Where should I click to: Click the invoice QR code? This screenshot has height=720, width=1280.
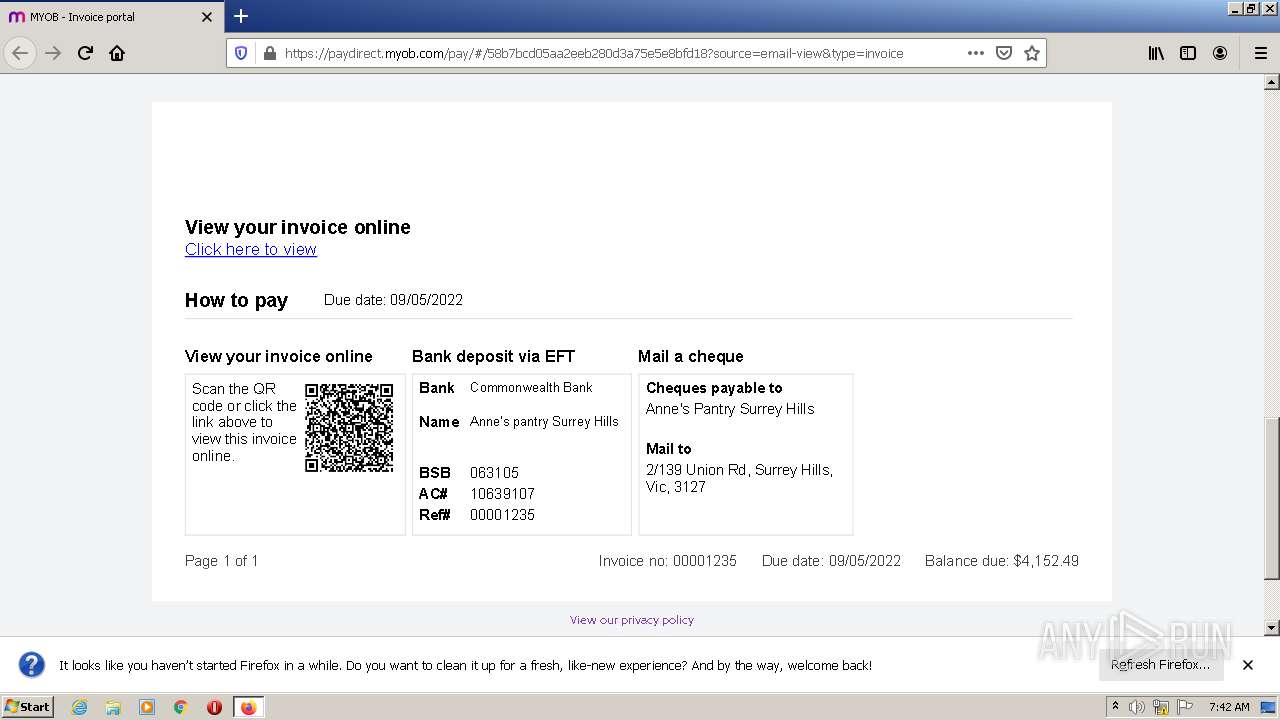(349, 428)
